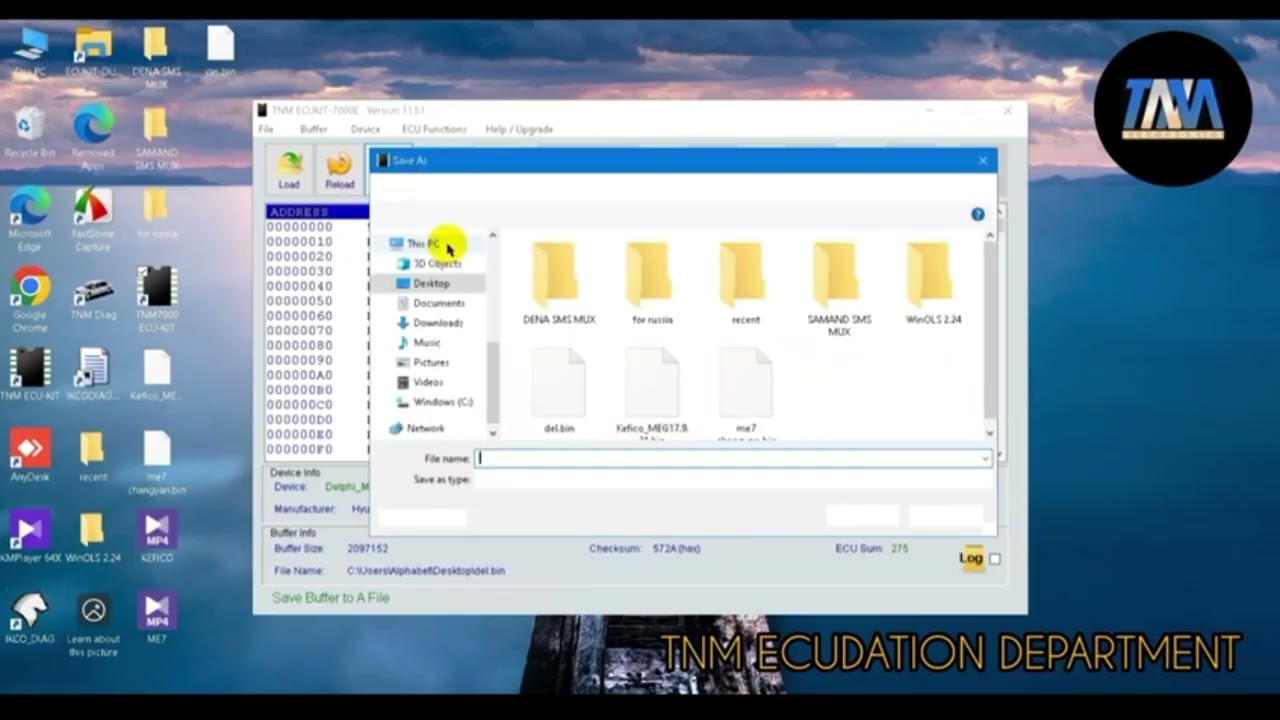Click the ADDRESS column header in hex view
The image size is (1280, 720).
[x=317, y=212]
